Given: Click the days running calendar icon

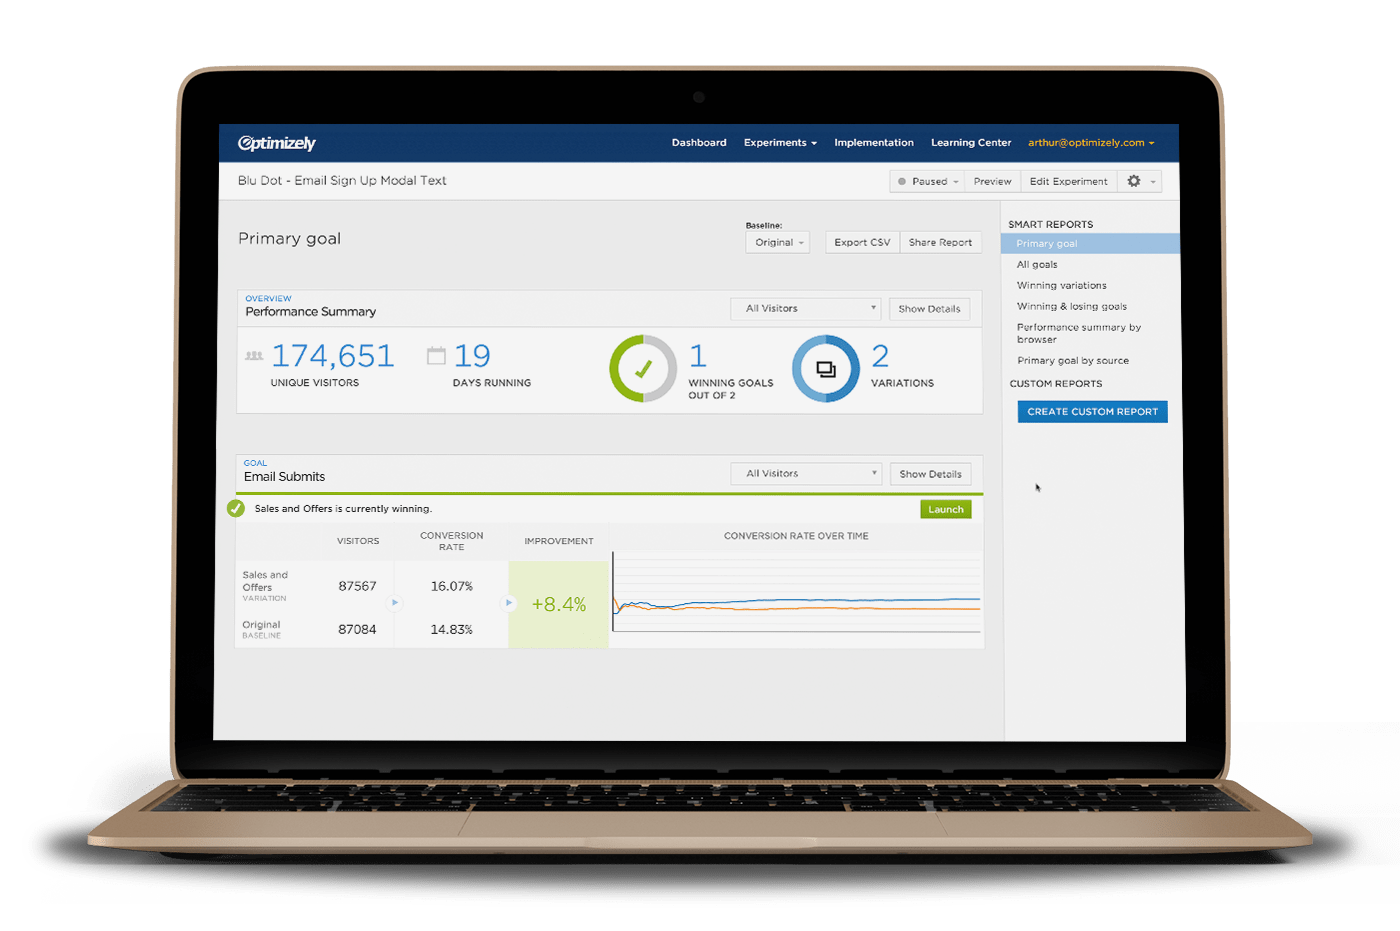Looking at the screenshot, I should click(436, 356).
